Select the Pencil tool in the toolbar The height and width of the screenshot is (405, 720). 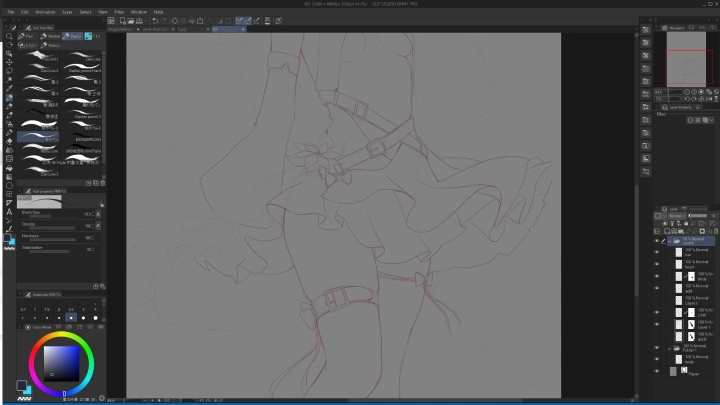(x=9, y=97)
